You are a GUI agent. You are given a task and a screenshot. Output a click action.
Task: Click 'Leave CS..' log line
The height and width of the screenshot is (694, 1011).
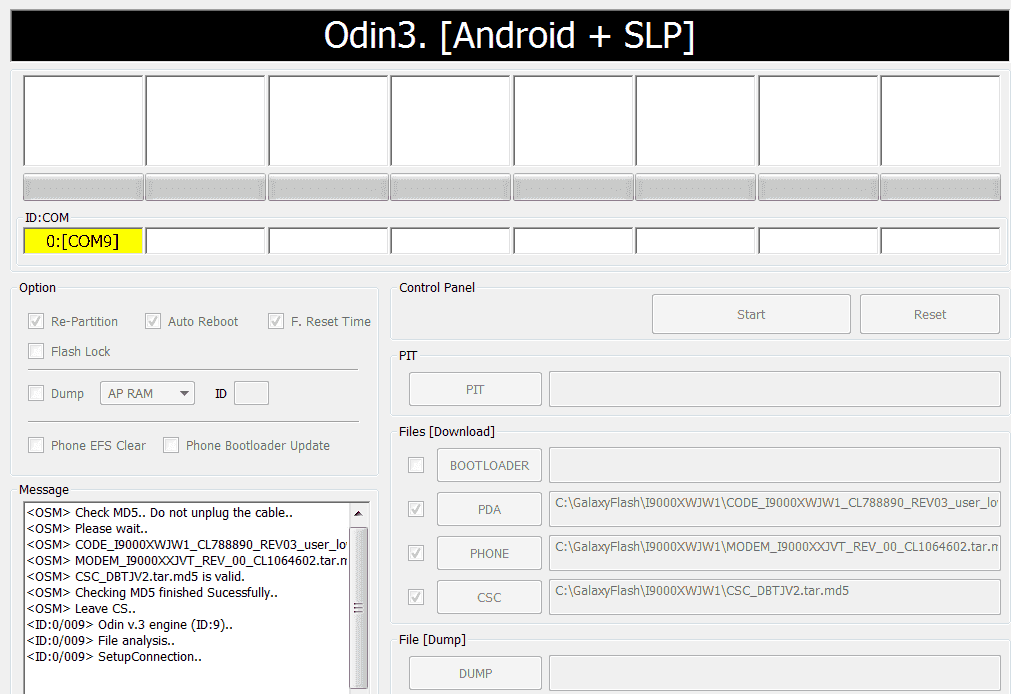(81, 609)
